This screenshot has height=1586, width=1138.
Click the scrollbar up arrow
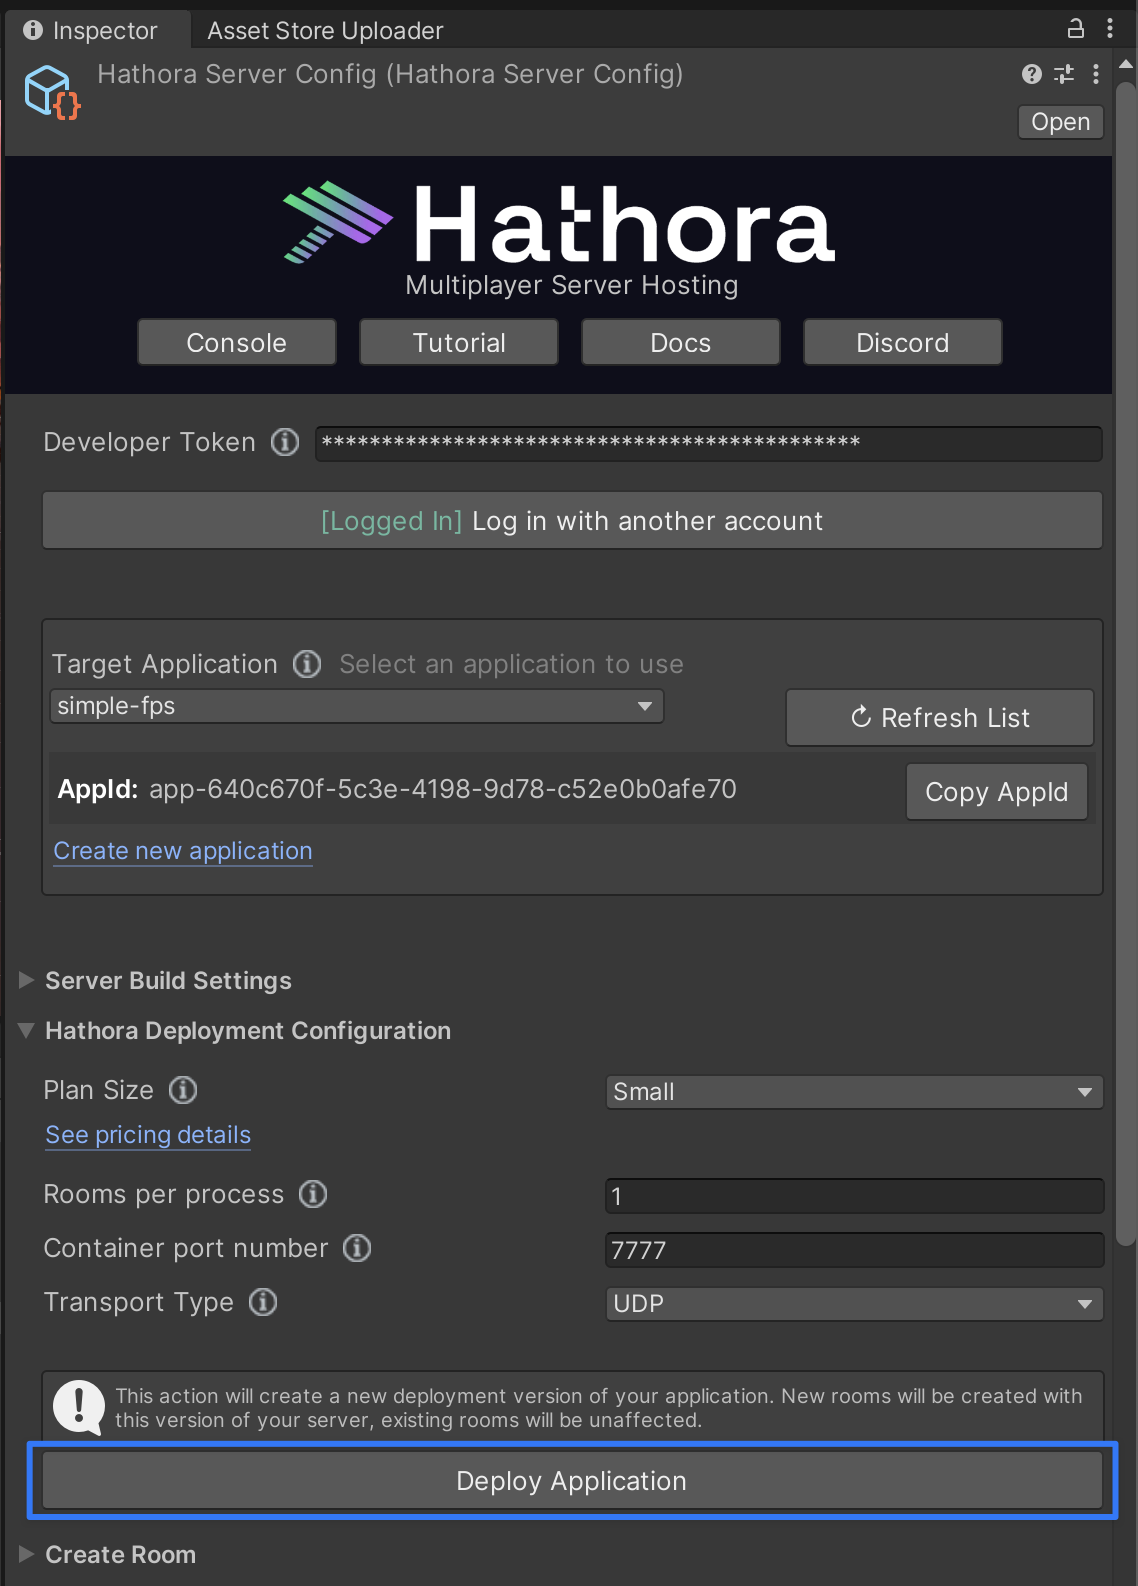click(x=1126, y=64)
